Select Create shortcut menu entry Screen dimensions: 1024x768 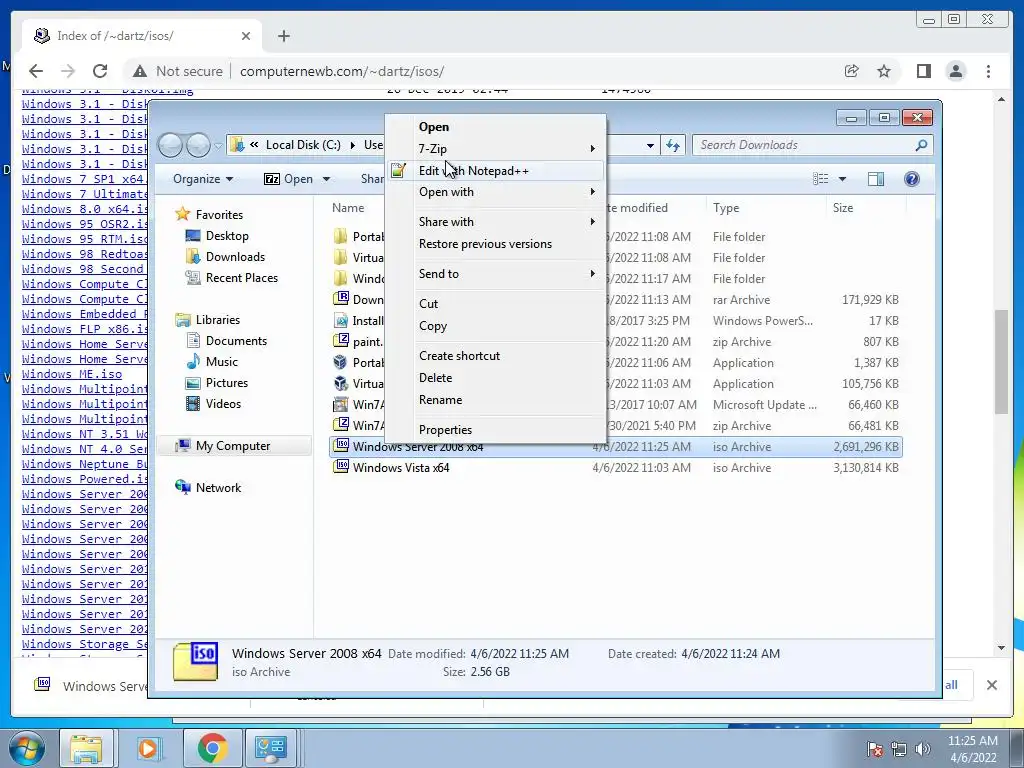(495, 356)
